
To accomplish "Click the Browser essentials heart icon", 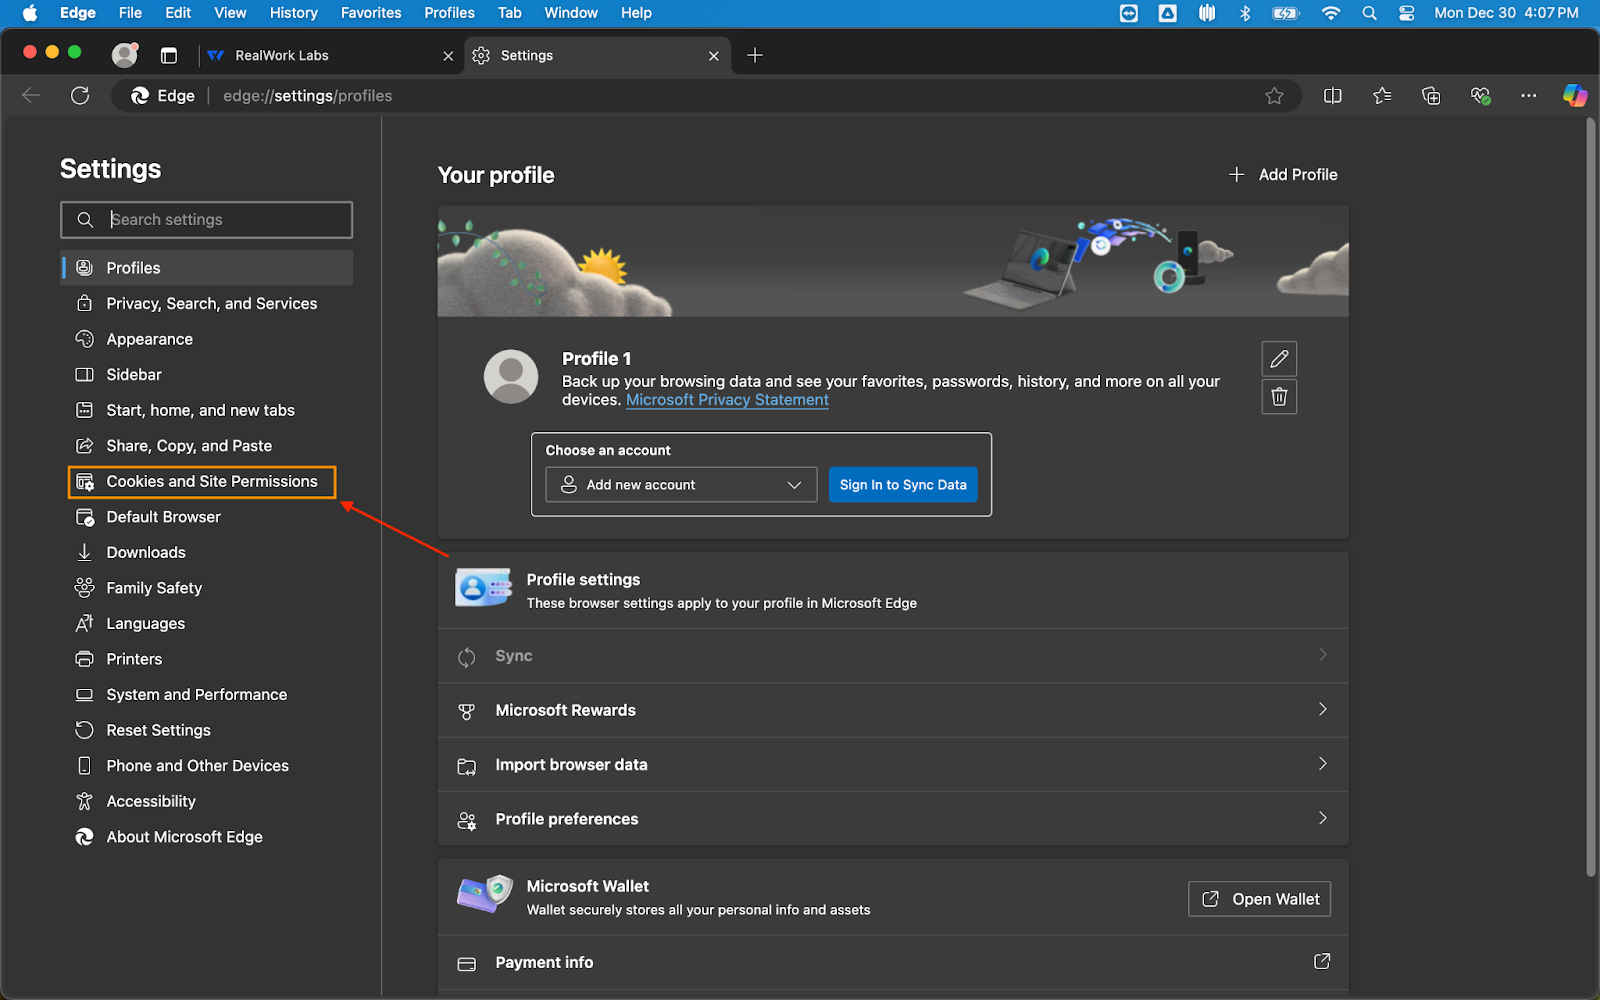I will pyautogui.click(x=1480, y=96).
